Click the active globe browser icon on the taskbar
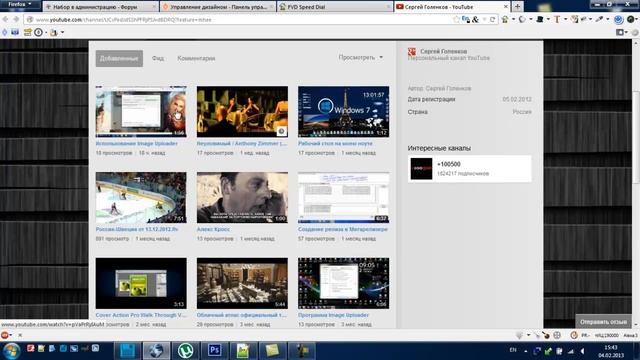The image size is (640, 360). [x=156, y=351]
